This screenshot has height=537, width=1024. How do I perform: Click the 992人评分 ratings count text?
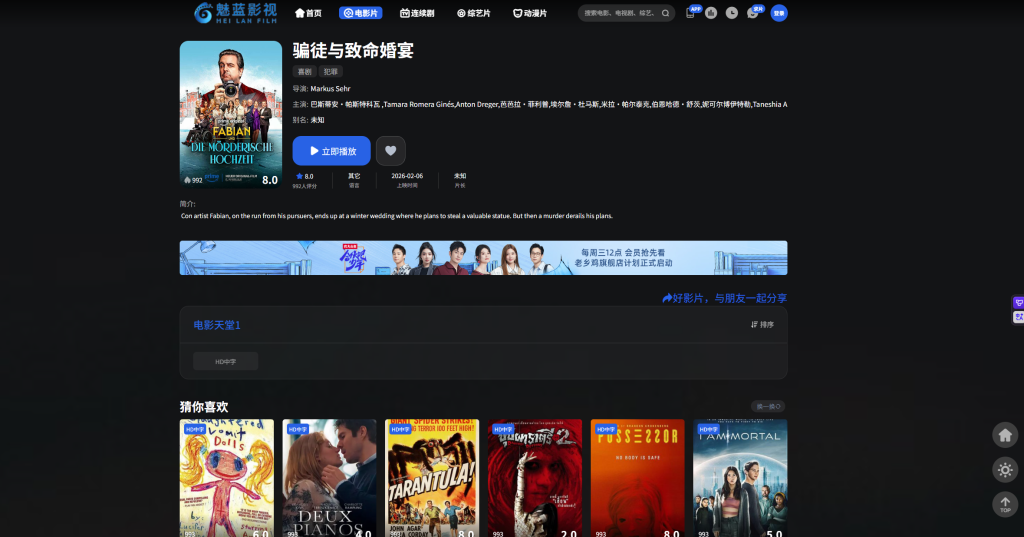[304, 186]
